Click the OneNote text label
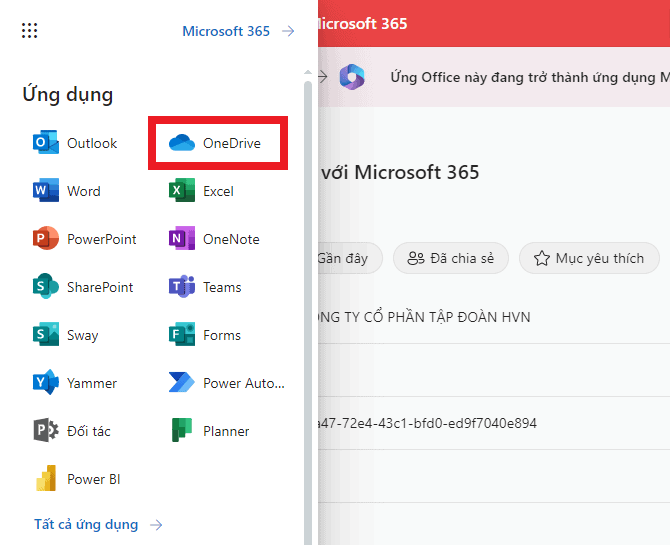The image size is (670, 545). click(x=231, y=239)
